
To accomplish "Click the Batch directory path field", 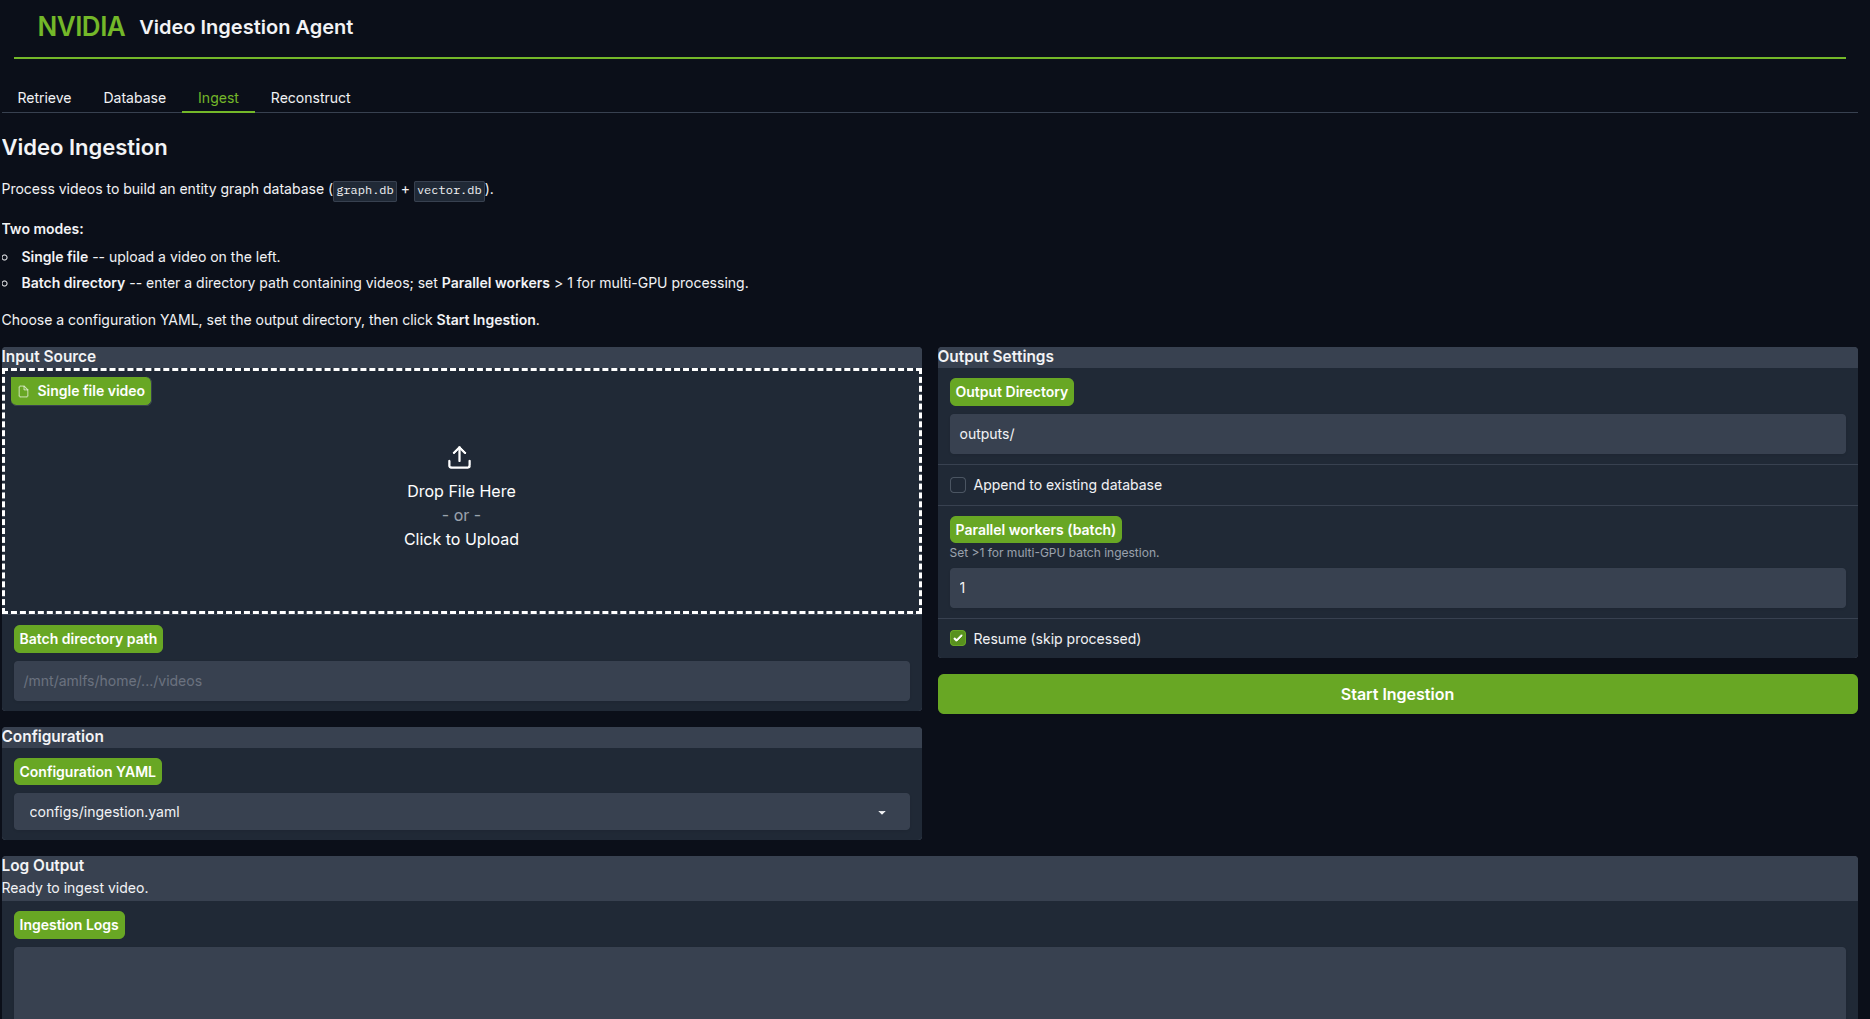I will click(x=461, y=681).
